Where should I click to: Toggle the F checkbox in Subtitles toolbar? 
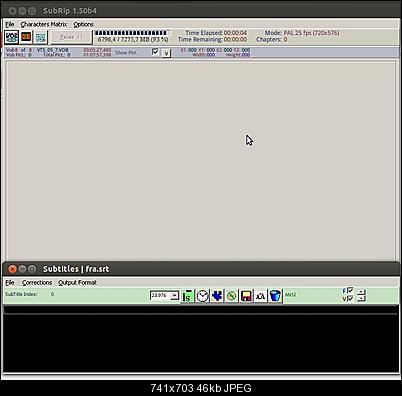click(350, 291)
